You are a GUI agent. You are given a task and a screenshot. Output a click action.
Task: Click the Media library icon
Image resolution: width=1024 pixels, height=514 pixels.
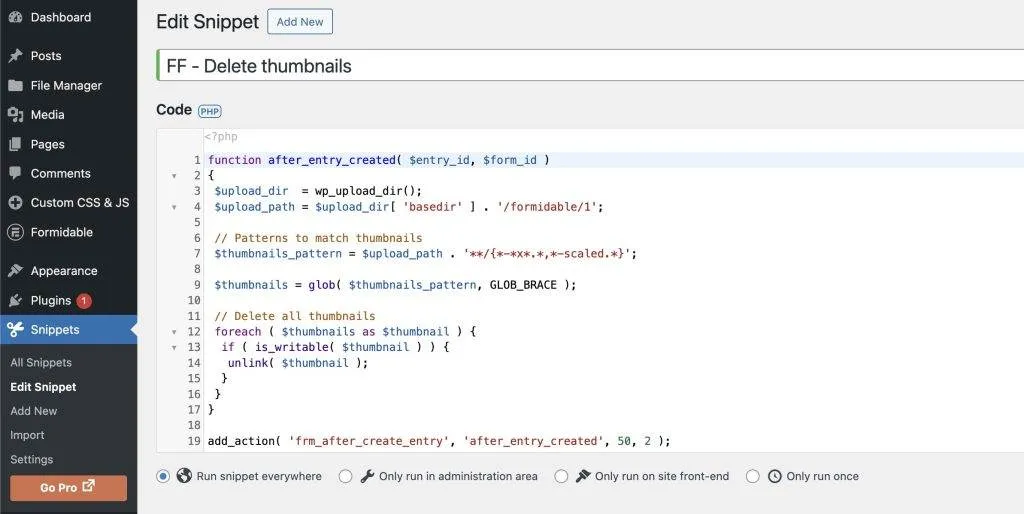point(15,115)
